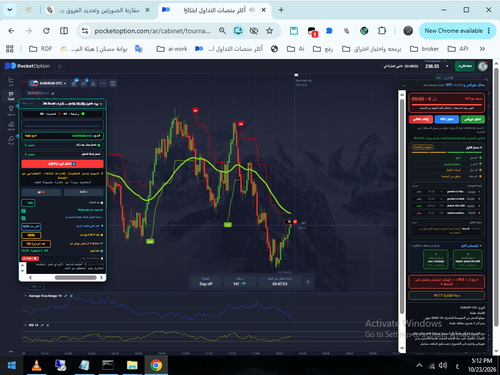Open VLC from the taskbar
The image size is (500, 375).
click(36, 366)
